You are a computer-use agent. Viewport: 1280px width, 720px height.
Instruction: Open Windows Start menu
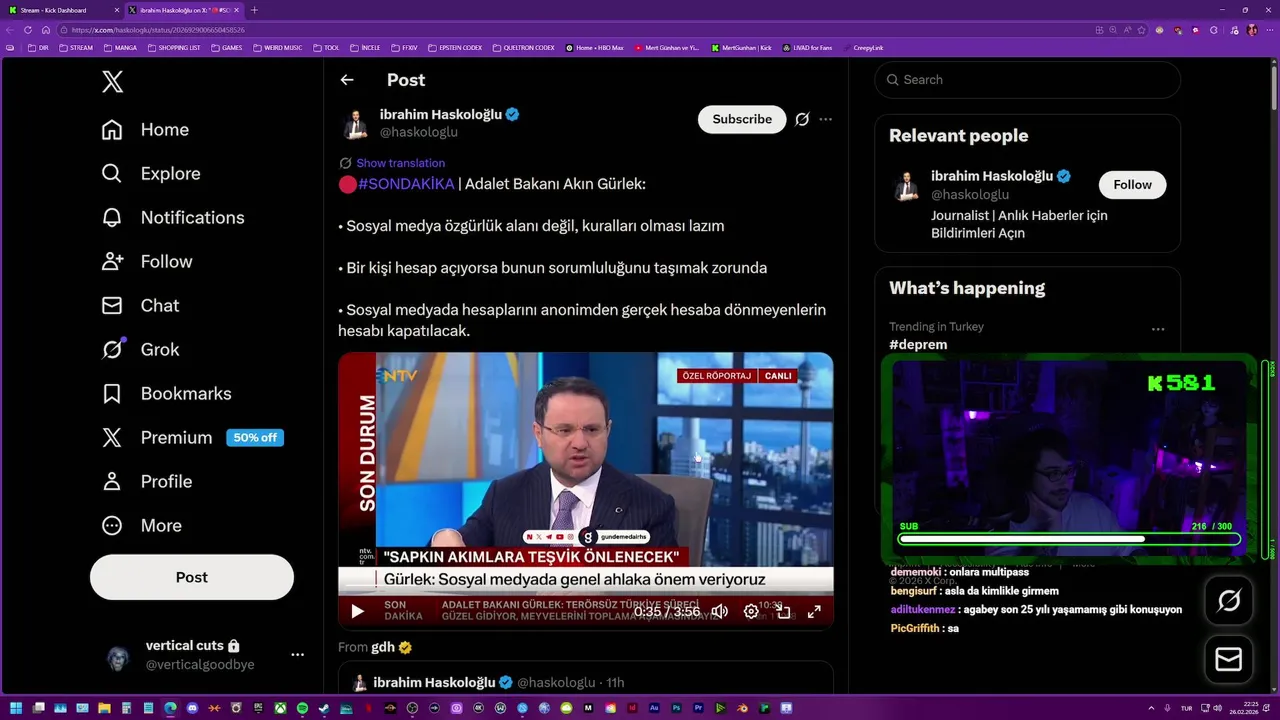(16, 708)
